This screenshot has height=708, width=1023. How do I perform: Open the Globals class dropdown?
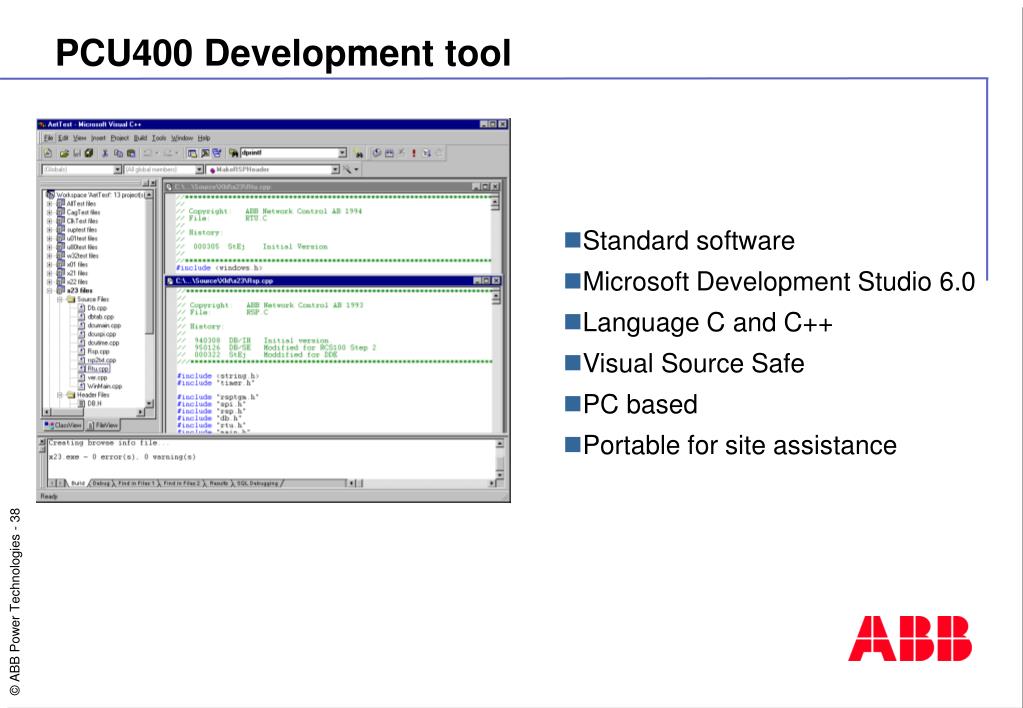pyautogui.click(x=117, y=170)
